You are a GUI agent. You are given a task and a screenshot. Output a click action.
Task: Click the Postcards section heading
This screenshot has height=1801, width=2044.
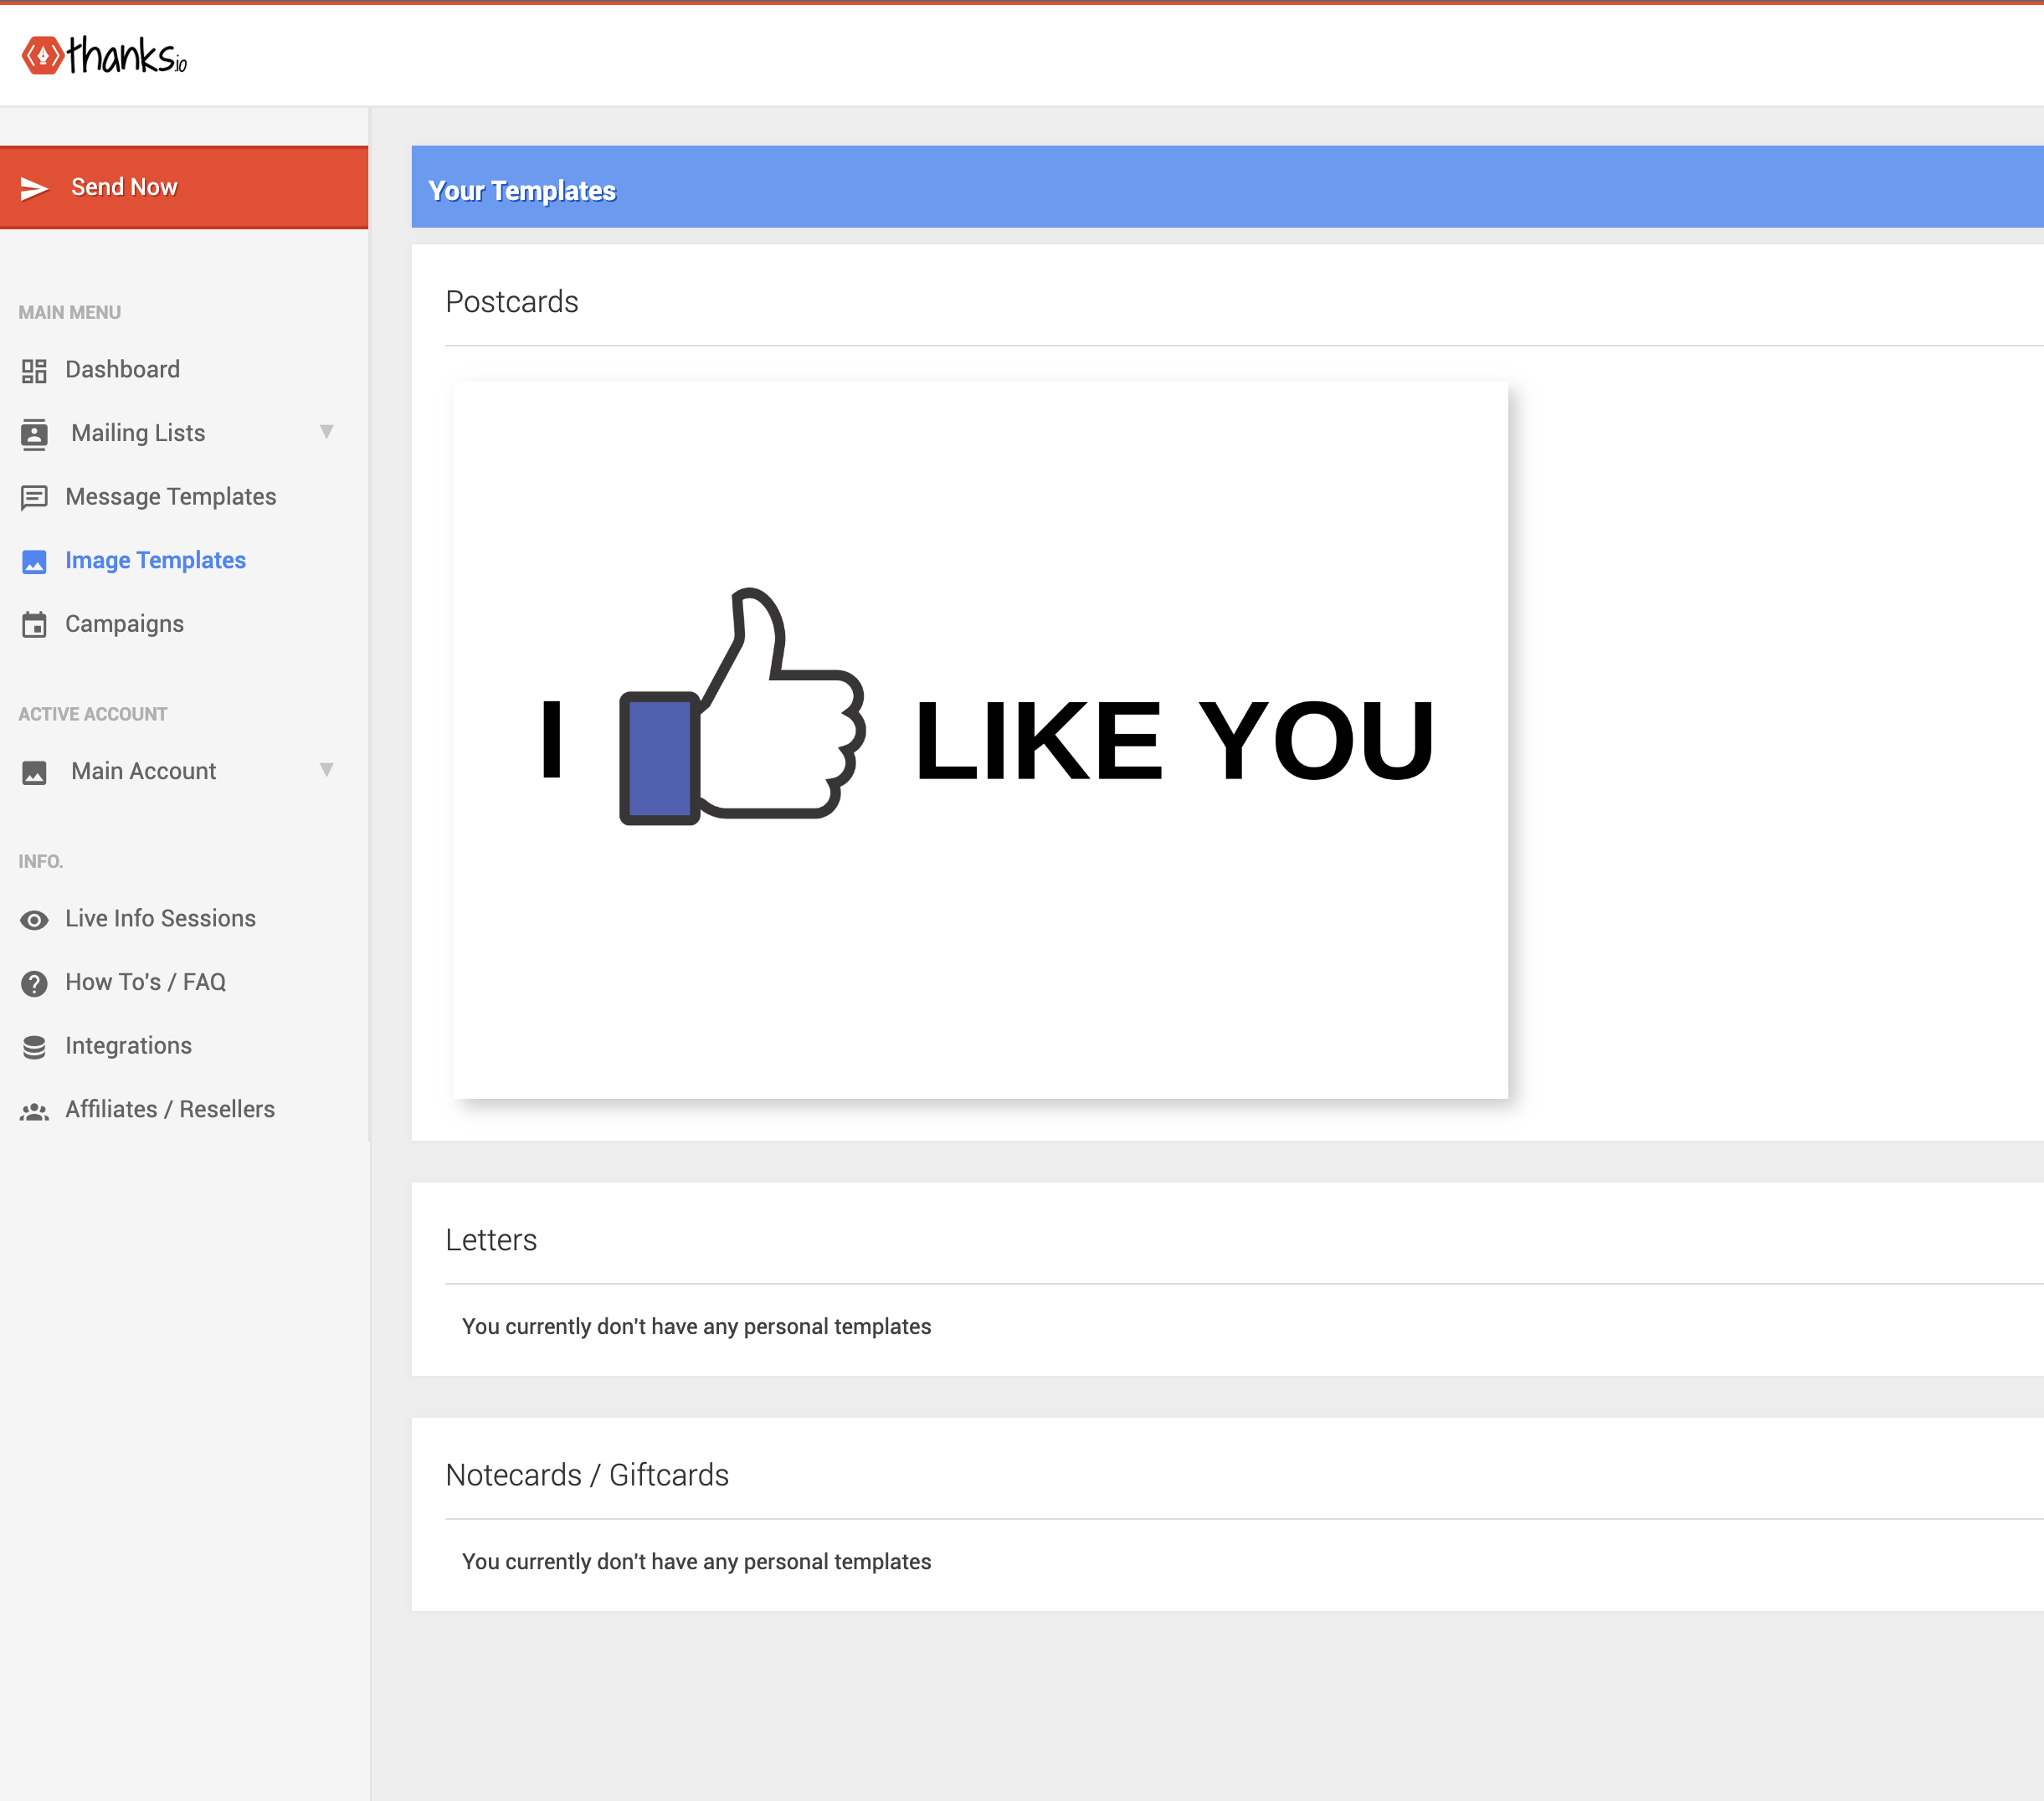coord(512,302)
